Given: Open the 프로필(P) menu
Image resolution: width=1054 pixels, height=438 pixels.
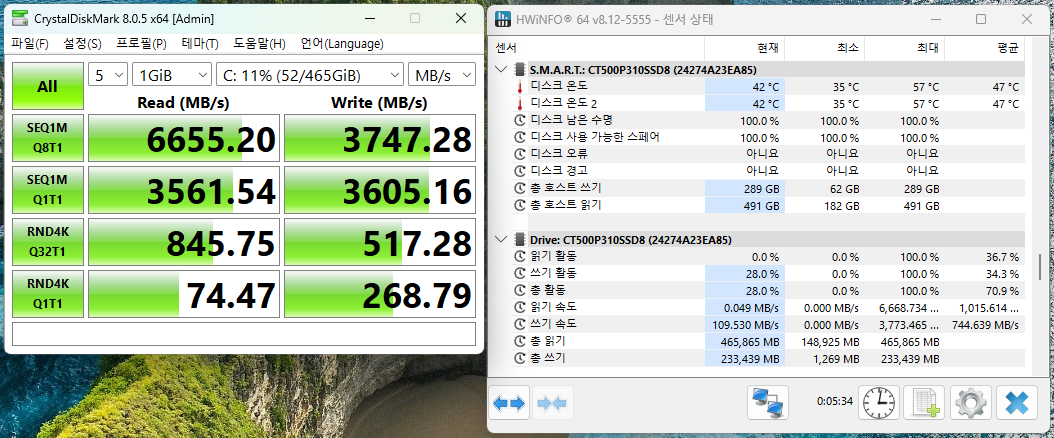Looking at the screenshot, I should pyautogui.click(x=141, y=44).
